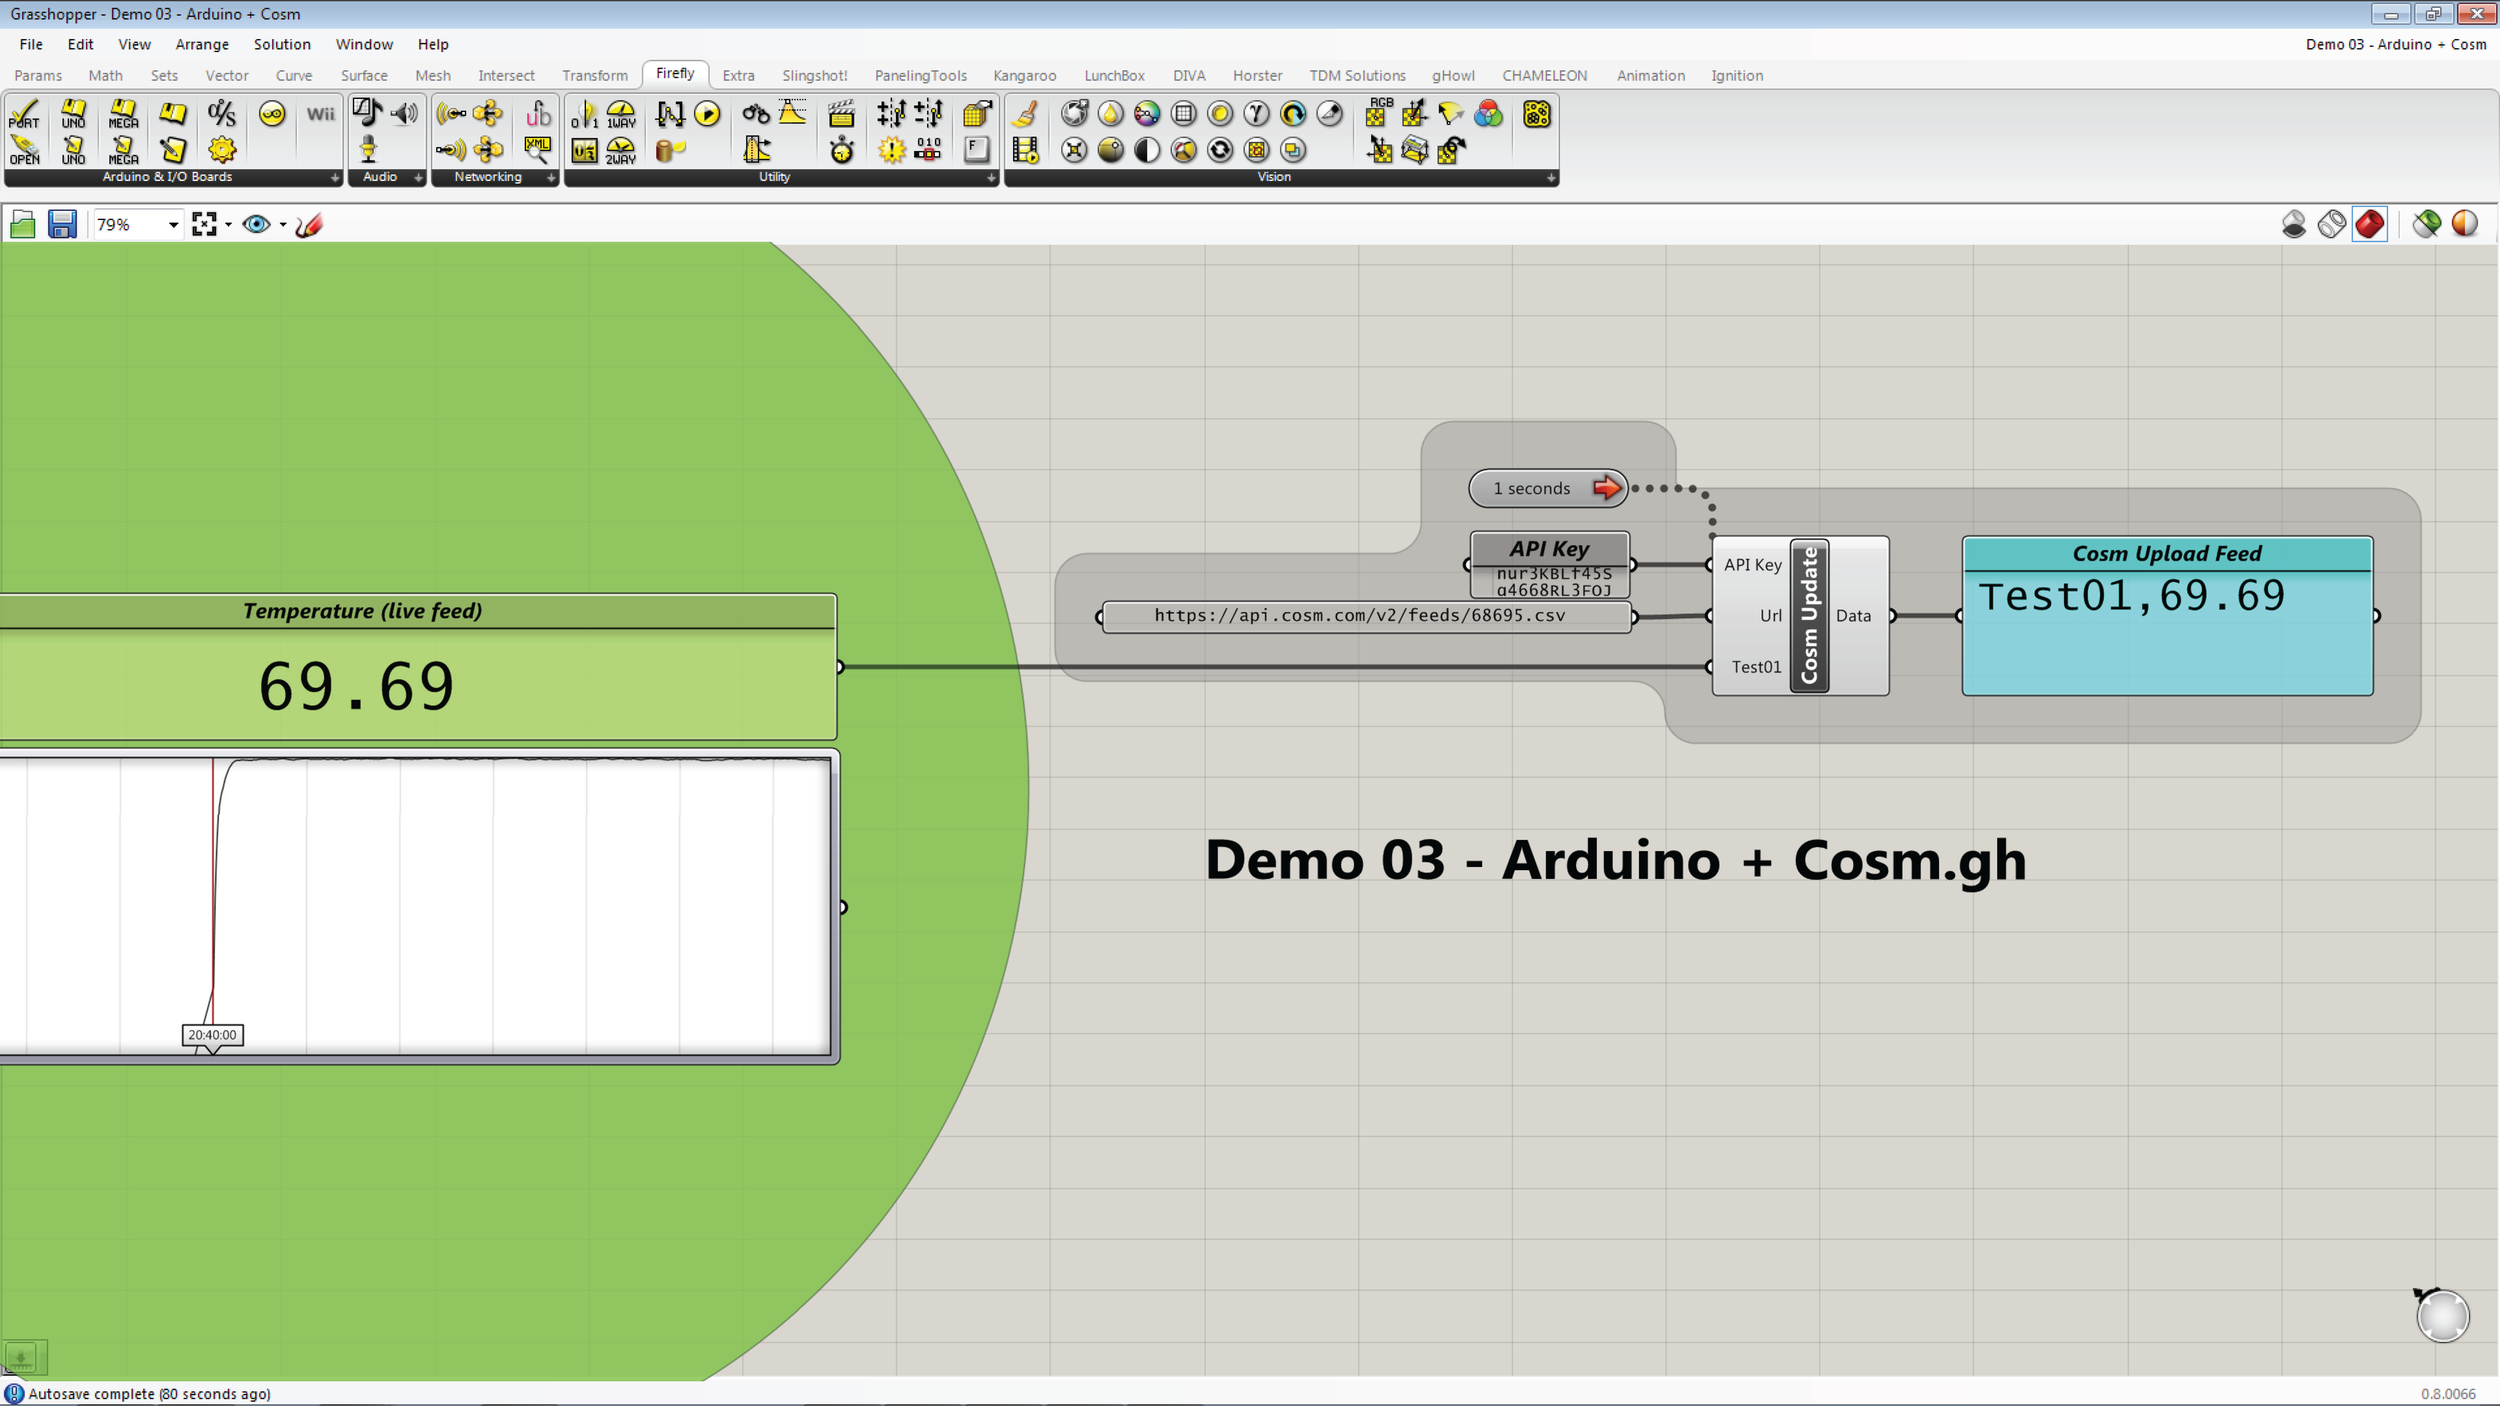This screenshot has width=2500, height=1406.
Task: Select the Cosm Upload Feed panel
Action: [2167, 616]
